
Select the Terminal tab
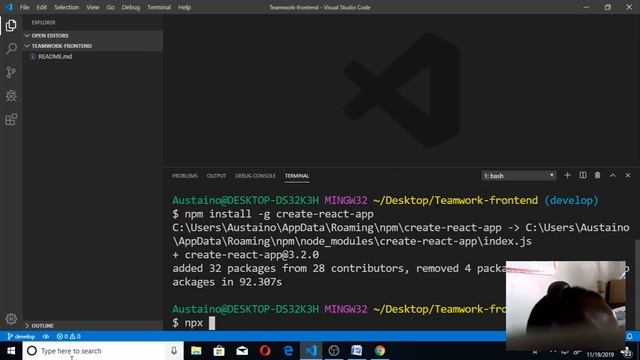pos(297,176)
